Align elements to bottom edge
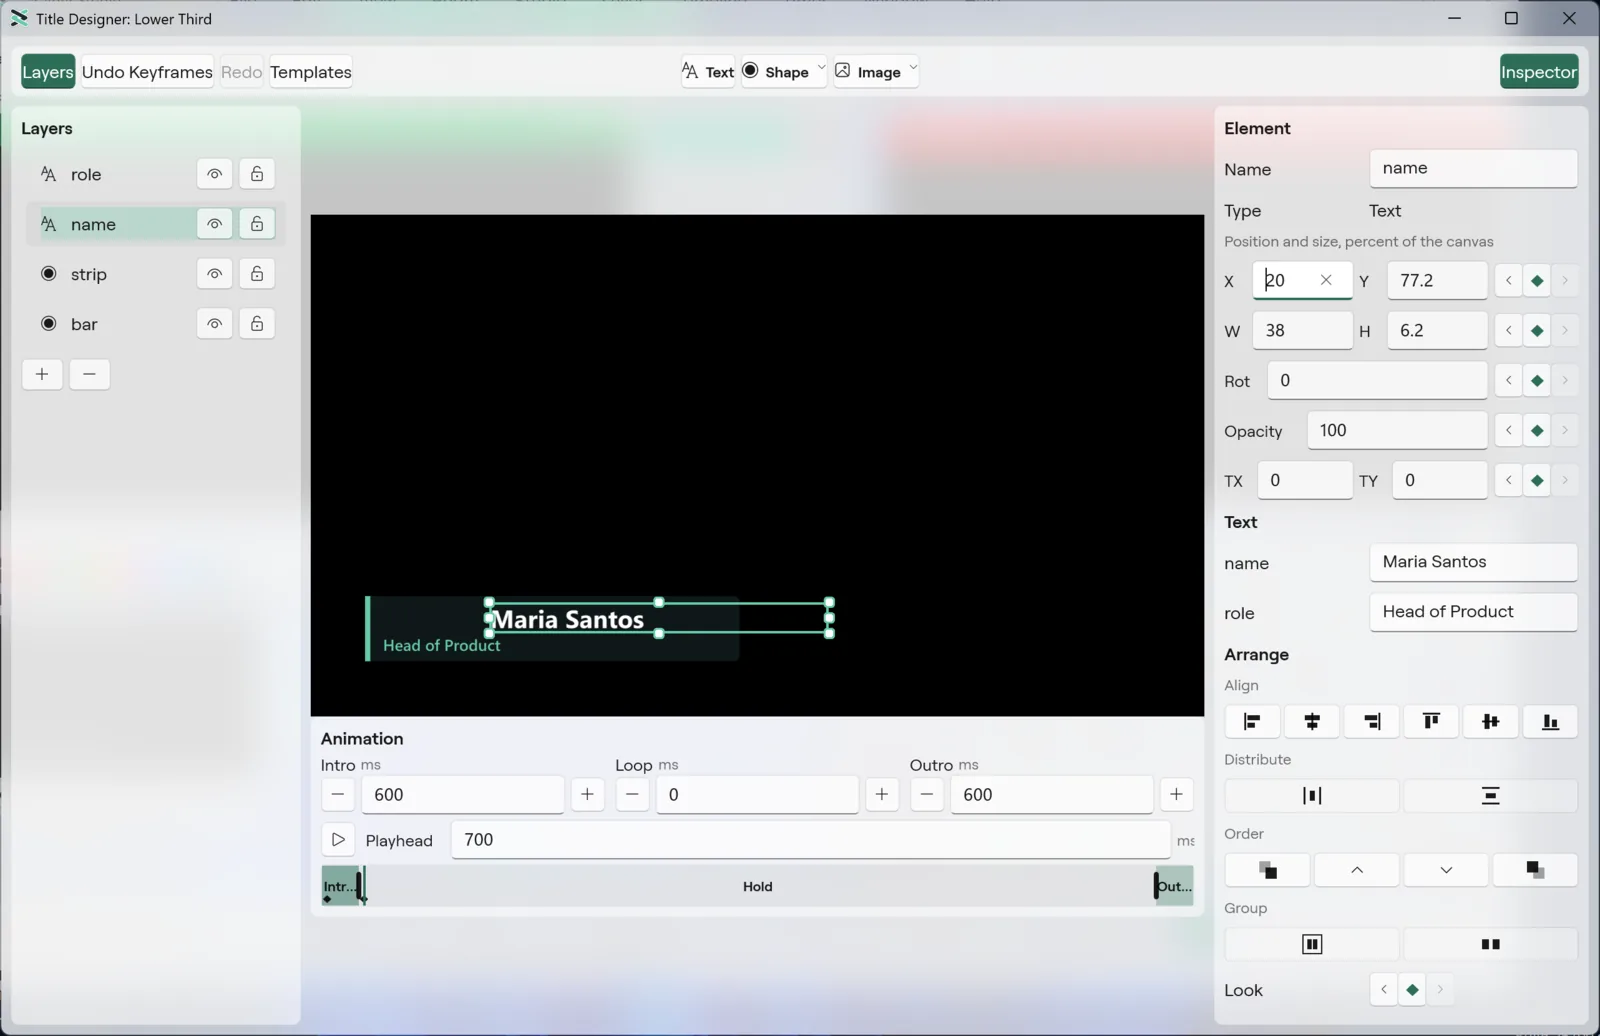 1550,721
